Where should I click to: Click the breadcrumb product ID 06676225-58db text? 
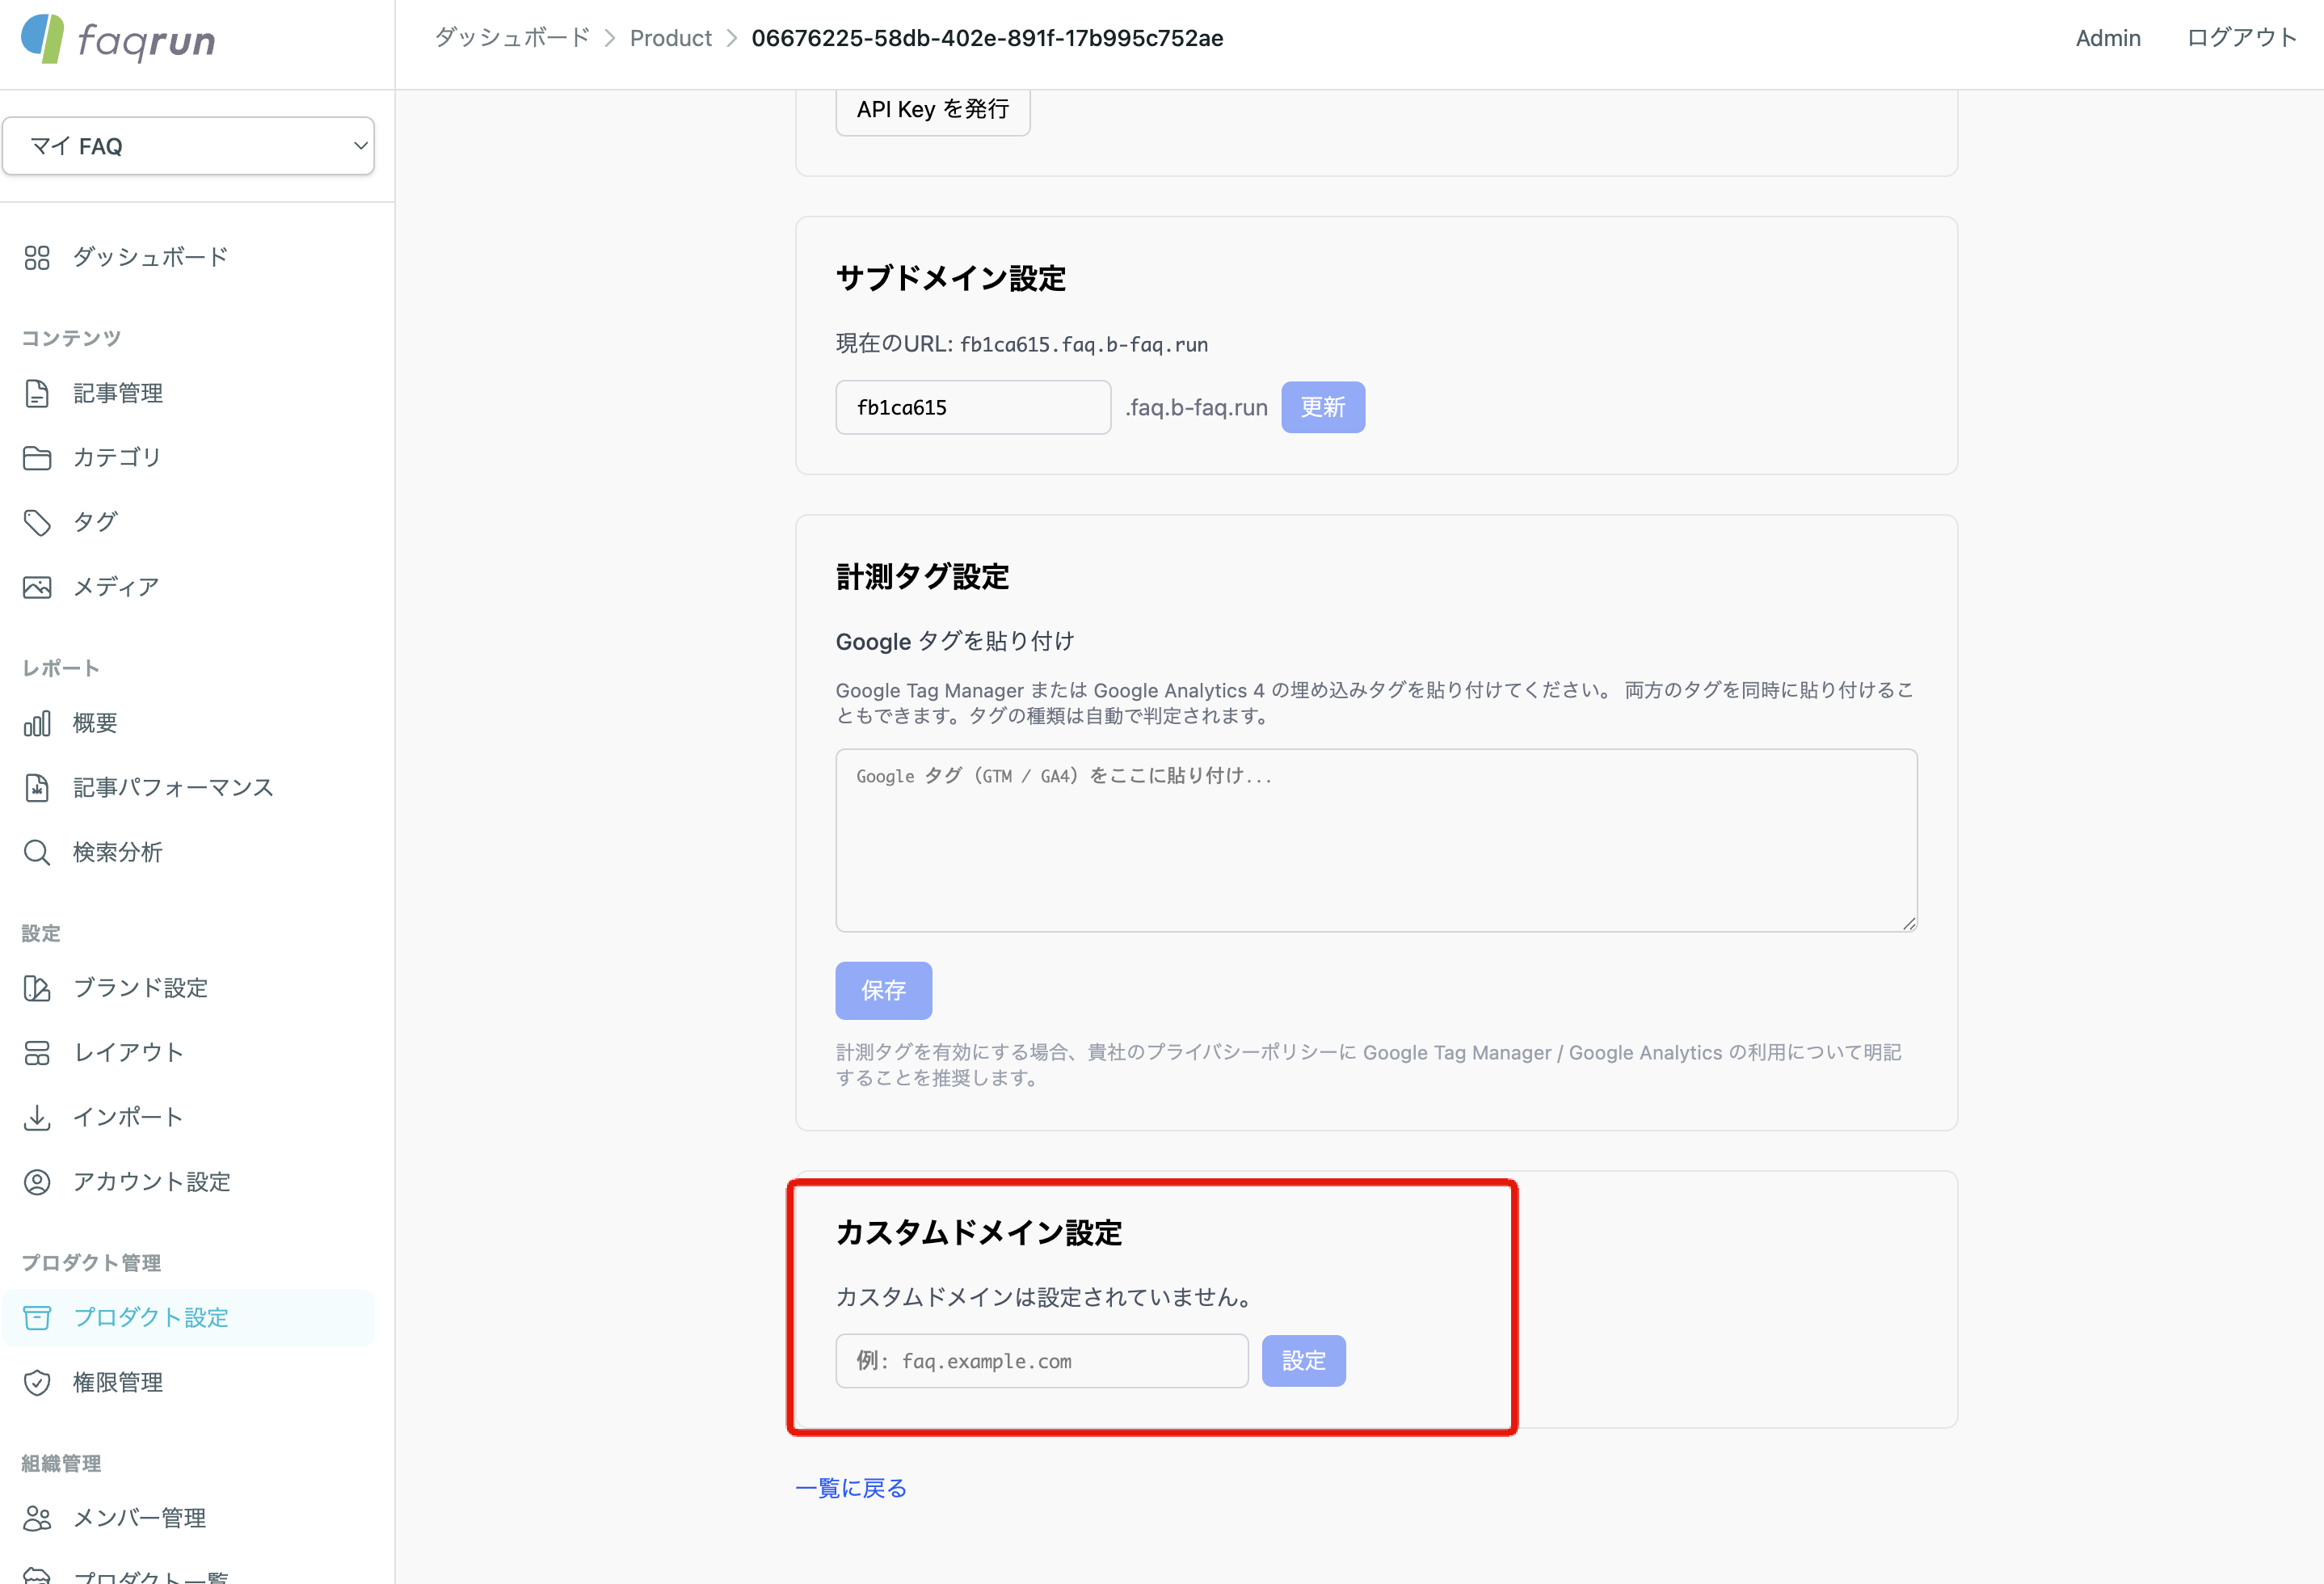tap(987, 38)
